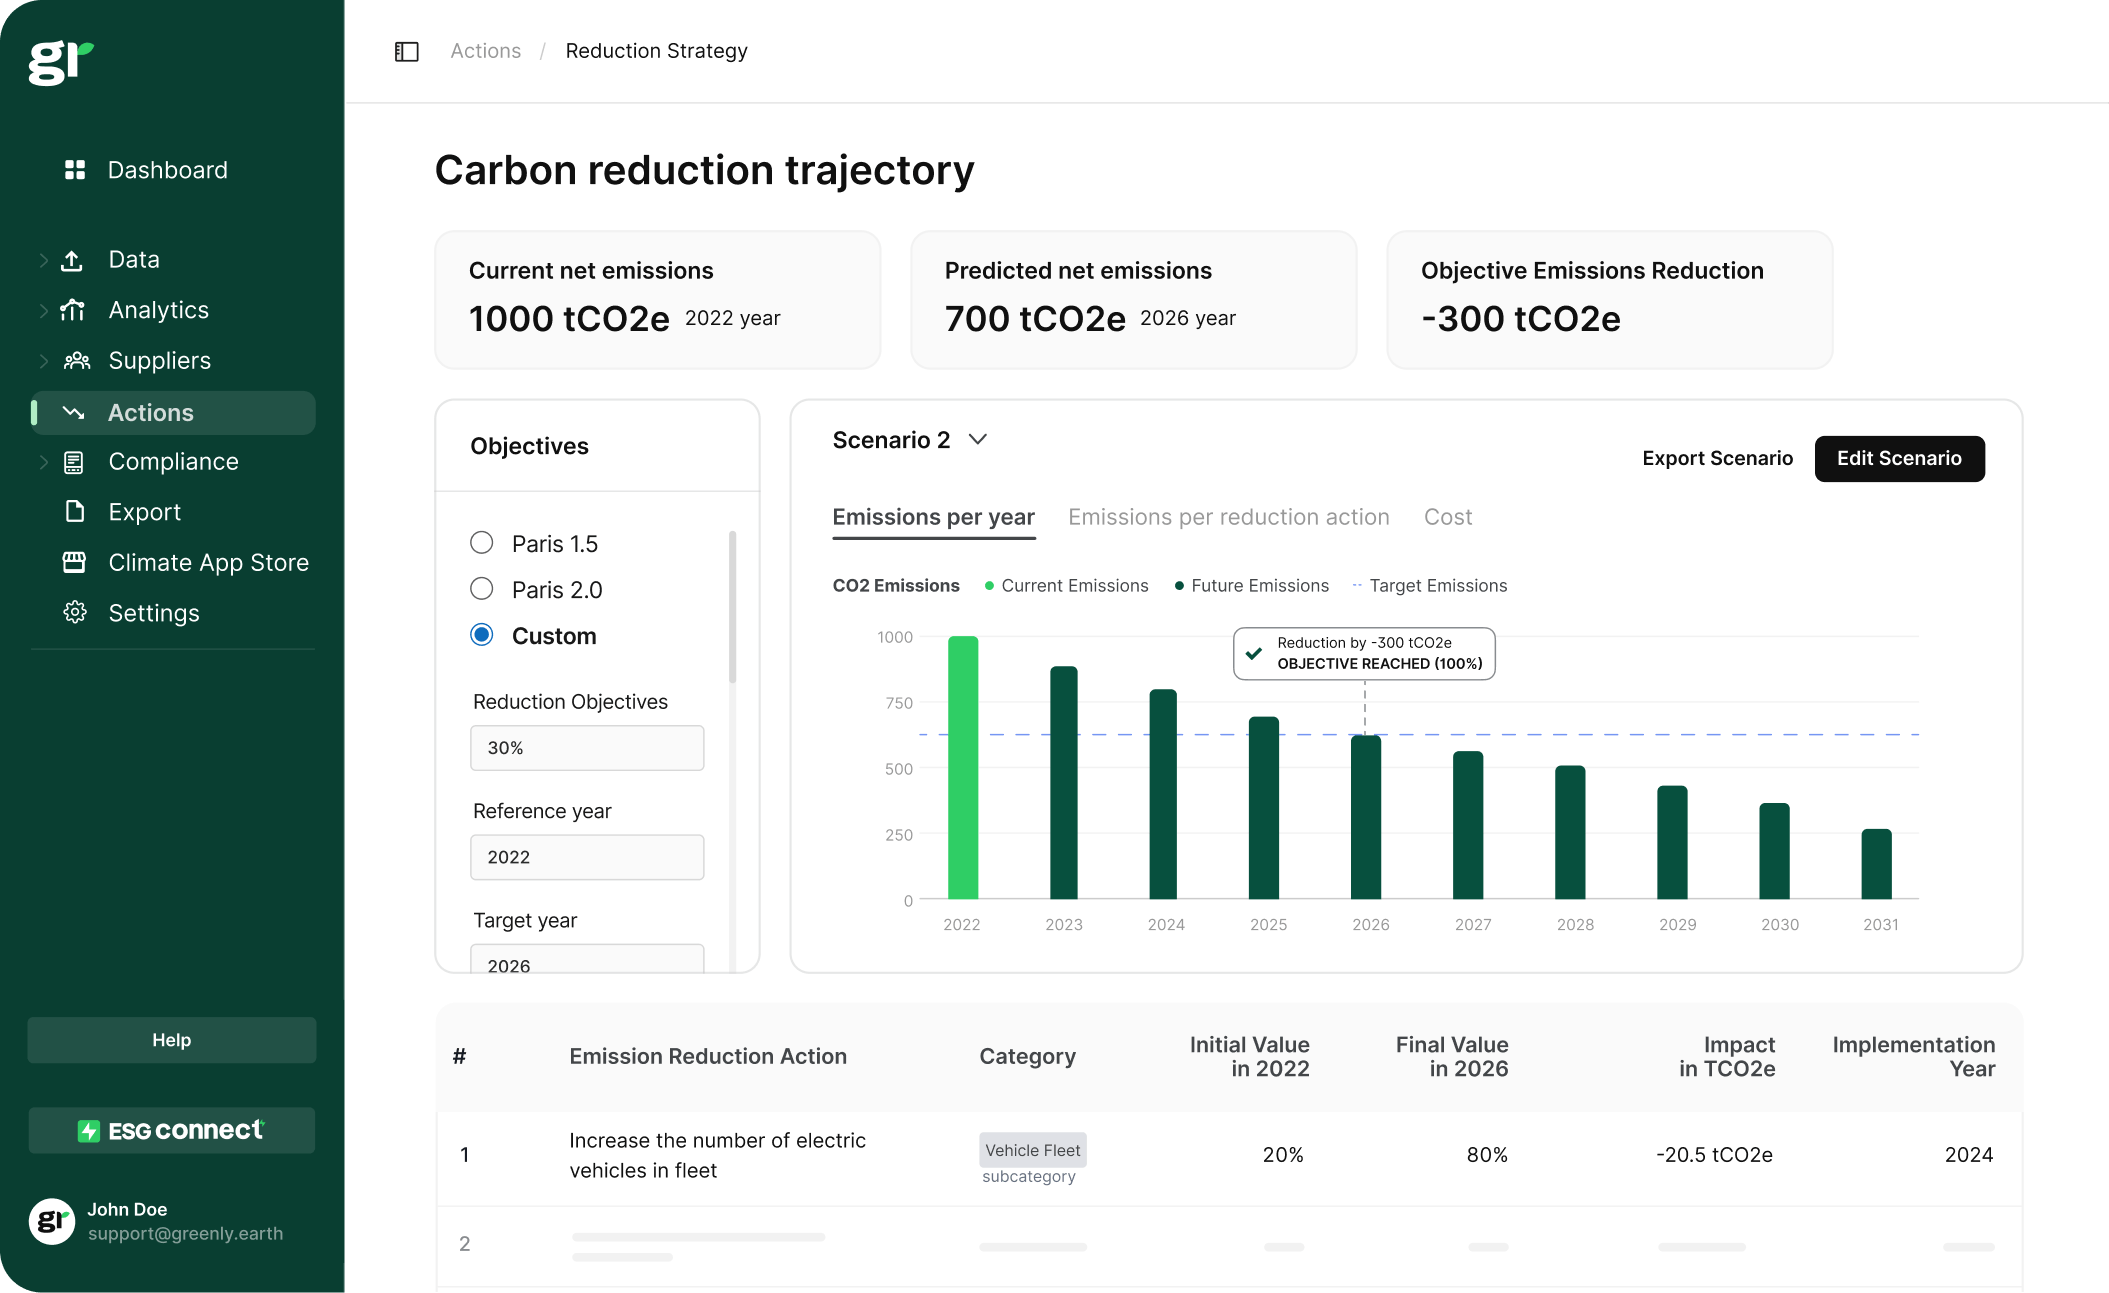
Task: Expand the Compliance menu item
Action: tap(42, 463)
